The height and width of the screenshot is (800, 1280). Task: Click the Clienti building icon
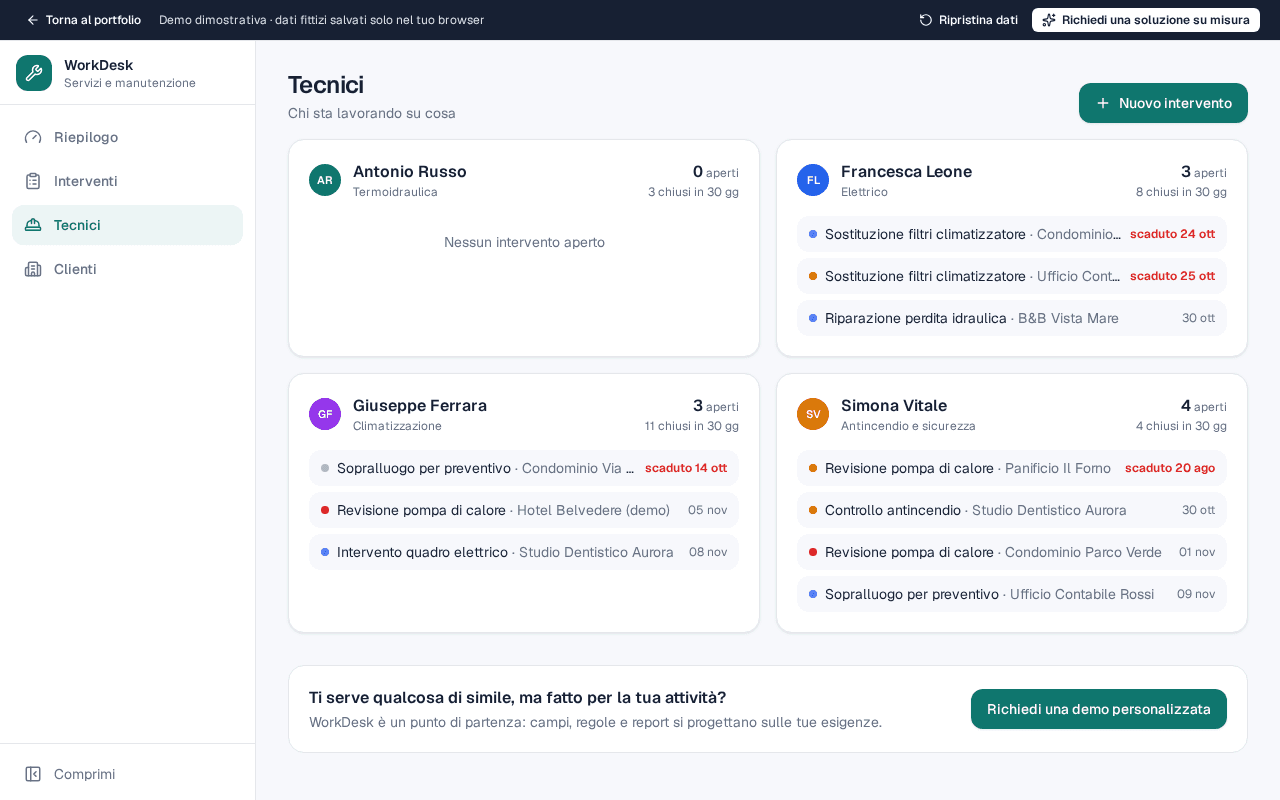click(33, 269)
